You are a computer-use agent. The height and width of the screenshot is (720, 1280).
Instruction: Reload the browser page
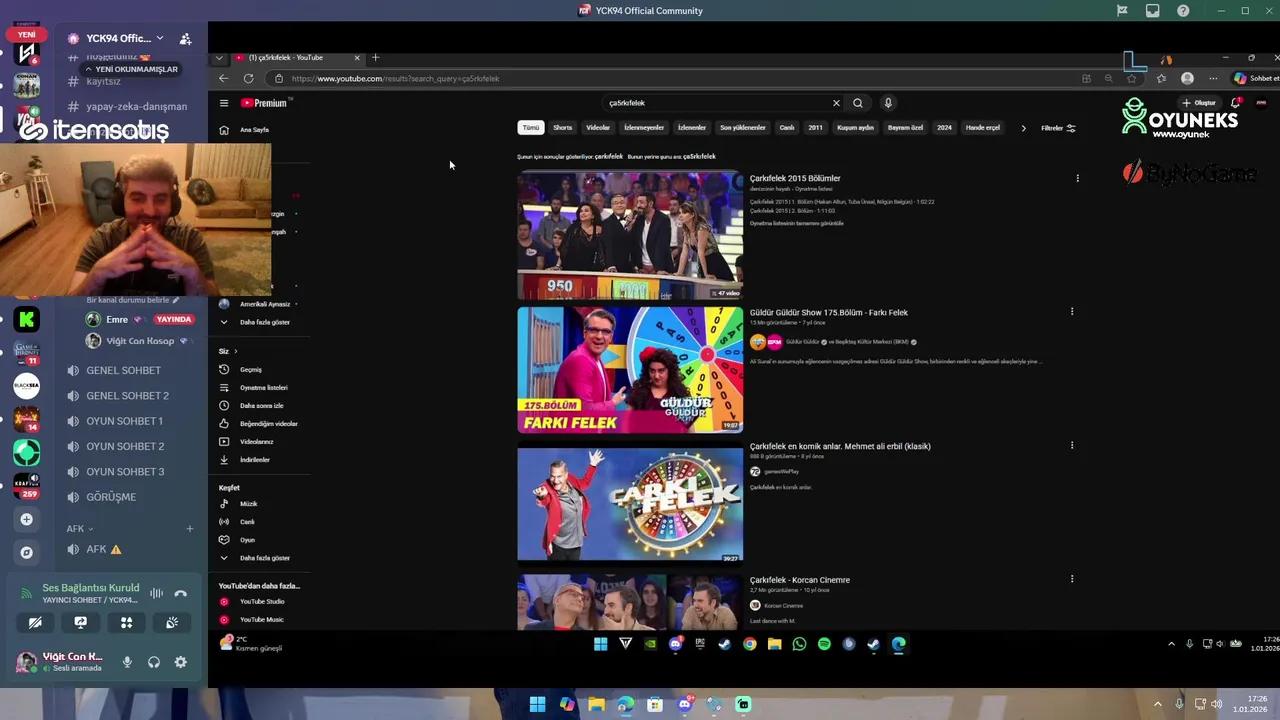(248, 78)
